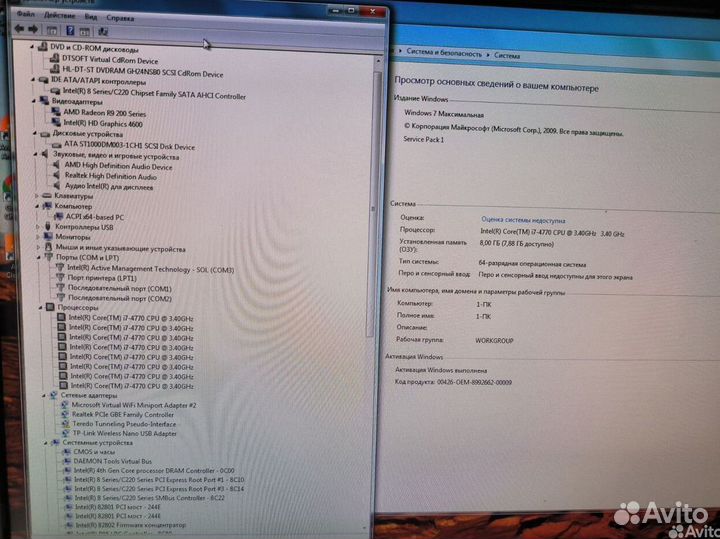Expand the Клавиатуры node
The image size is (720, 539).
point(37,196)
